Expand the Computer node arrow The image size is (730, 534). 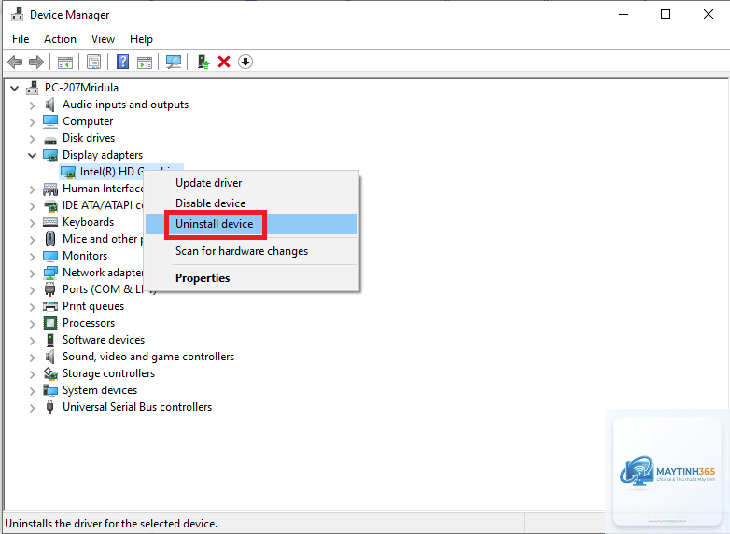[32, 122]
